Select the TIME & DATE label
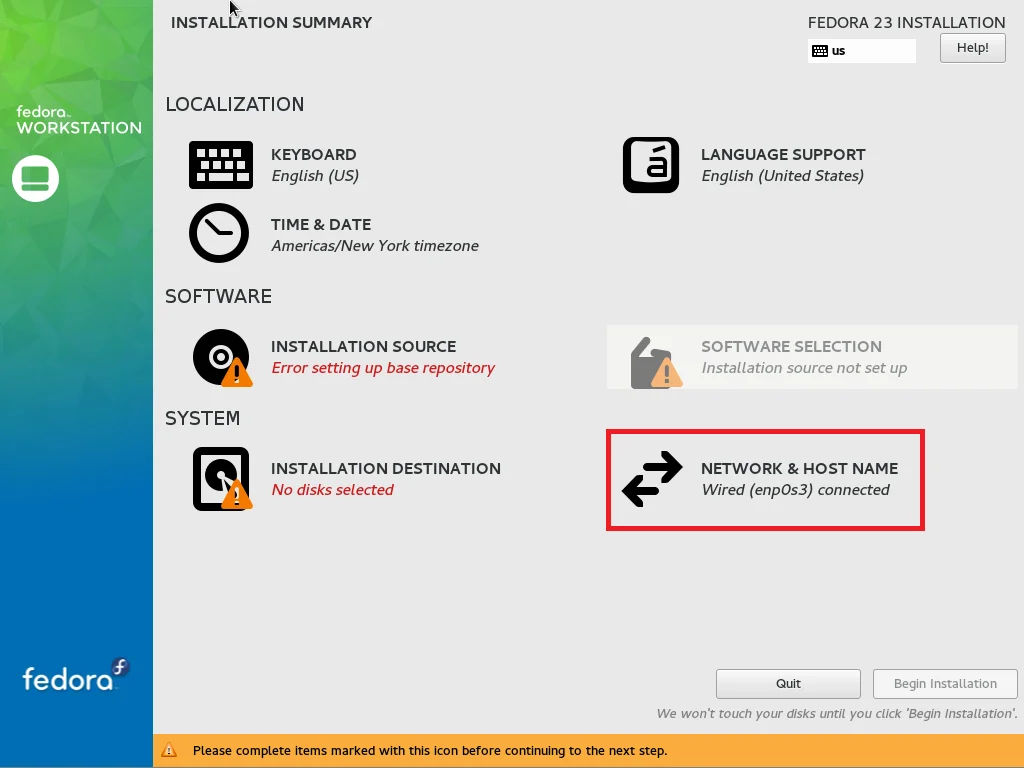 pos(321,225)
